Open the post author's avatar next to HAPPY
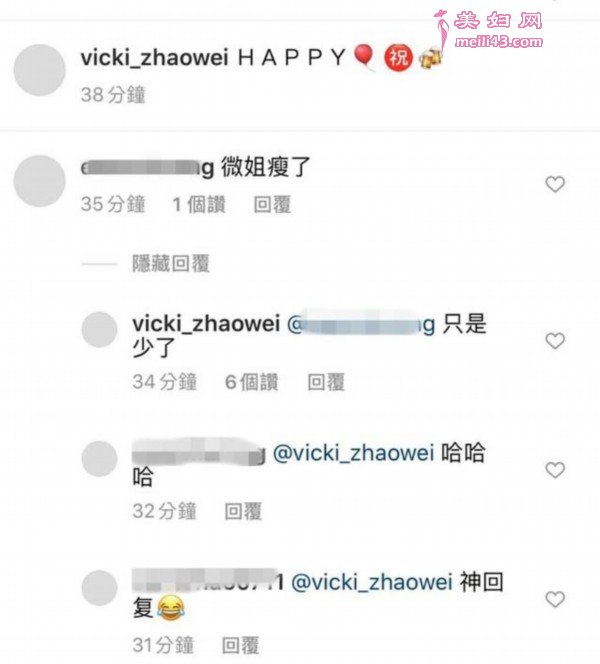The image size is (600, 664). [39, 70]
